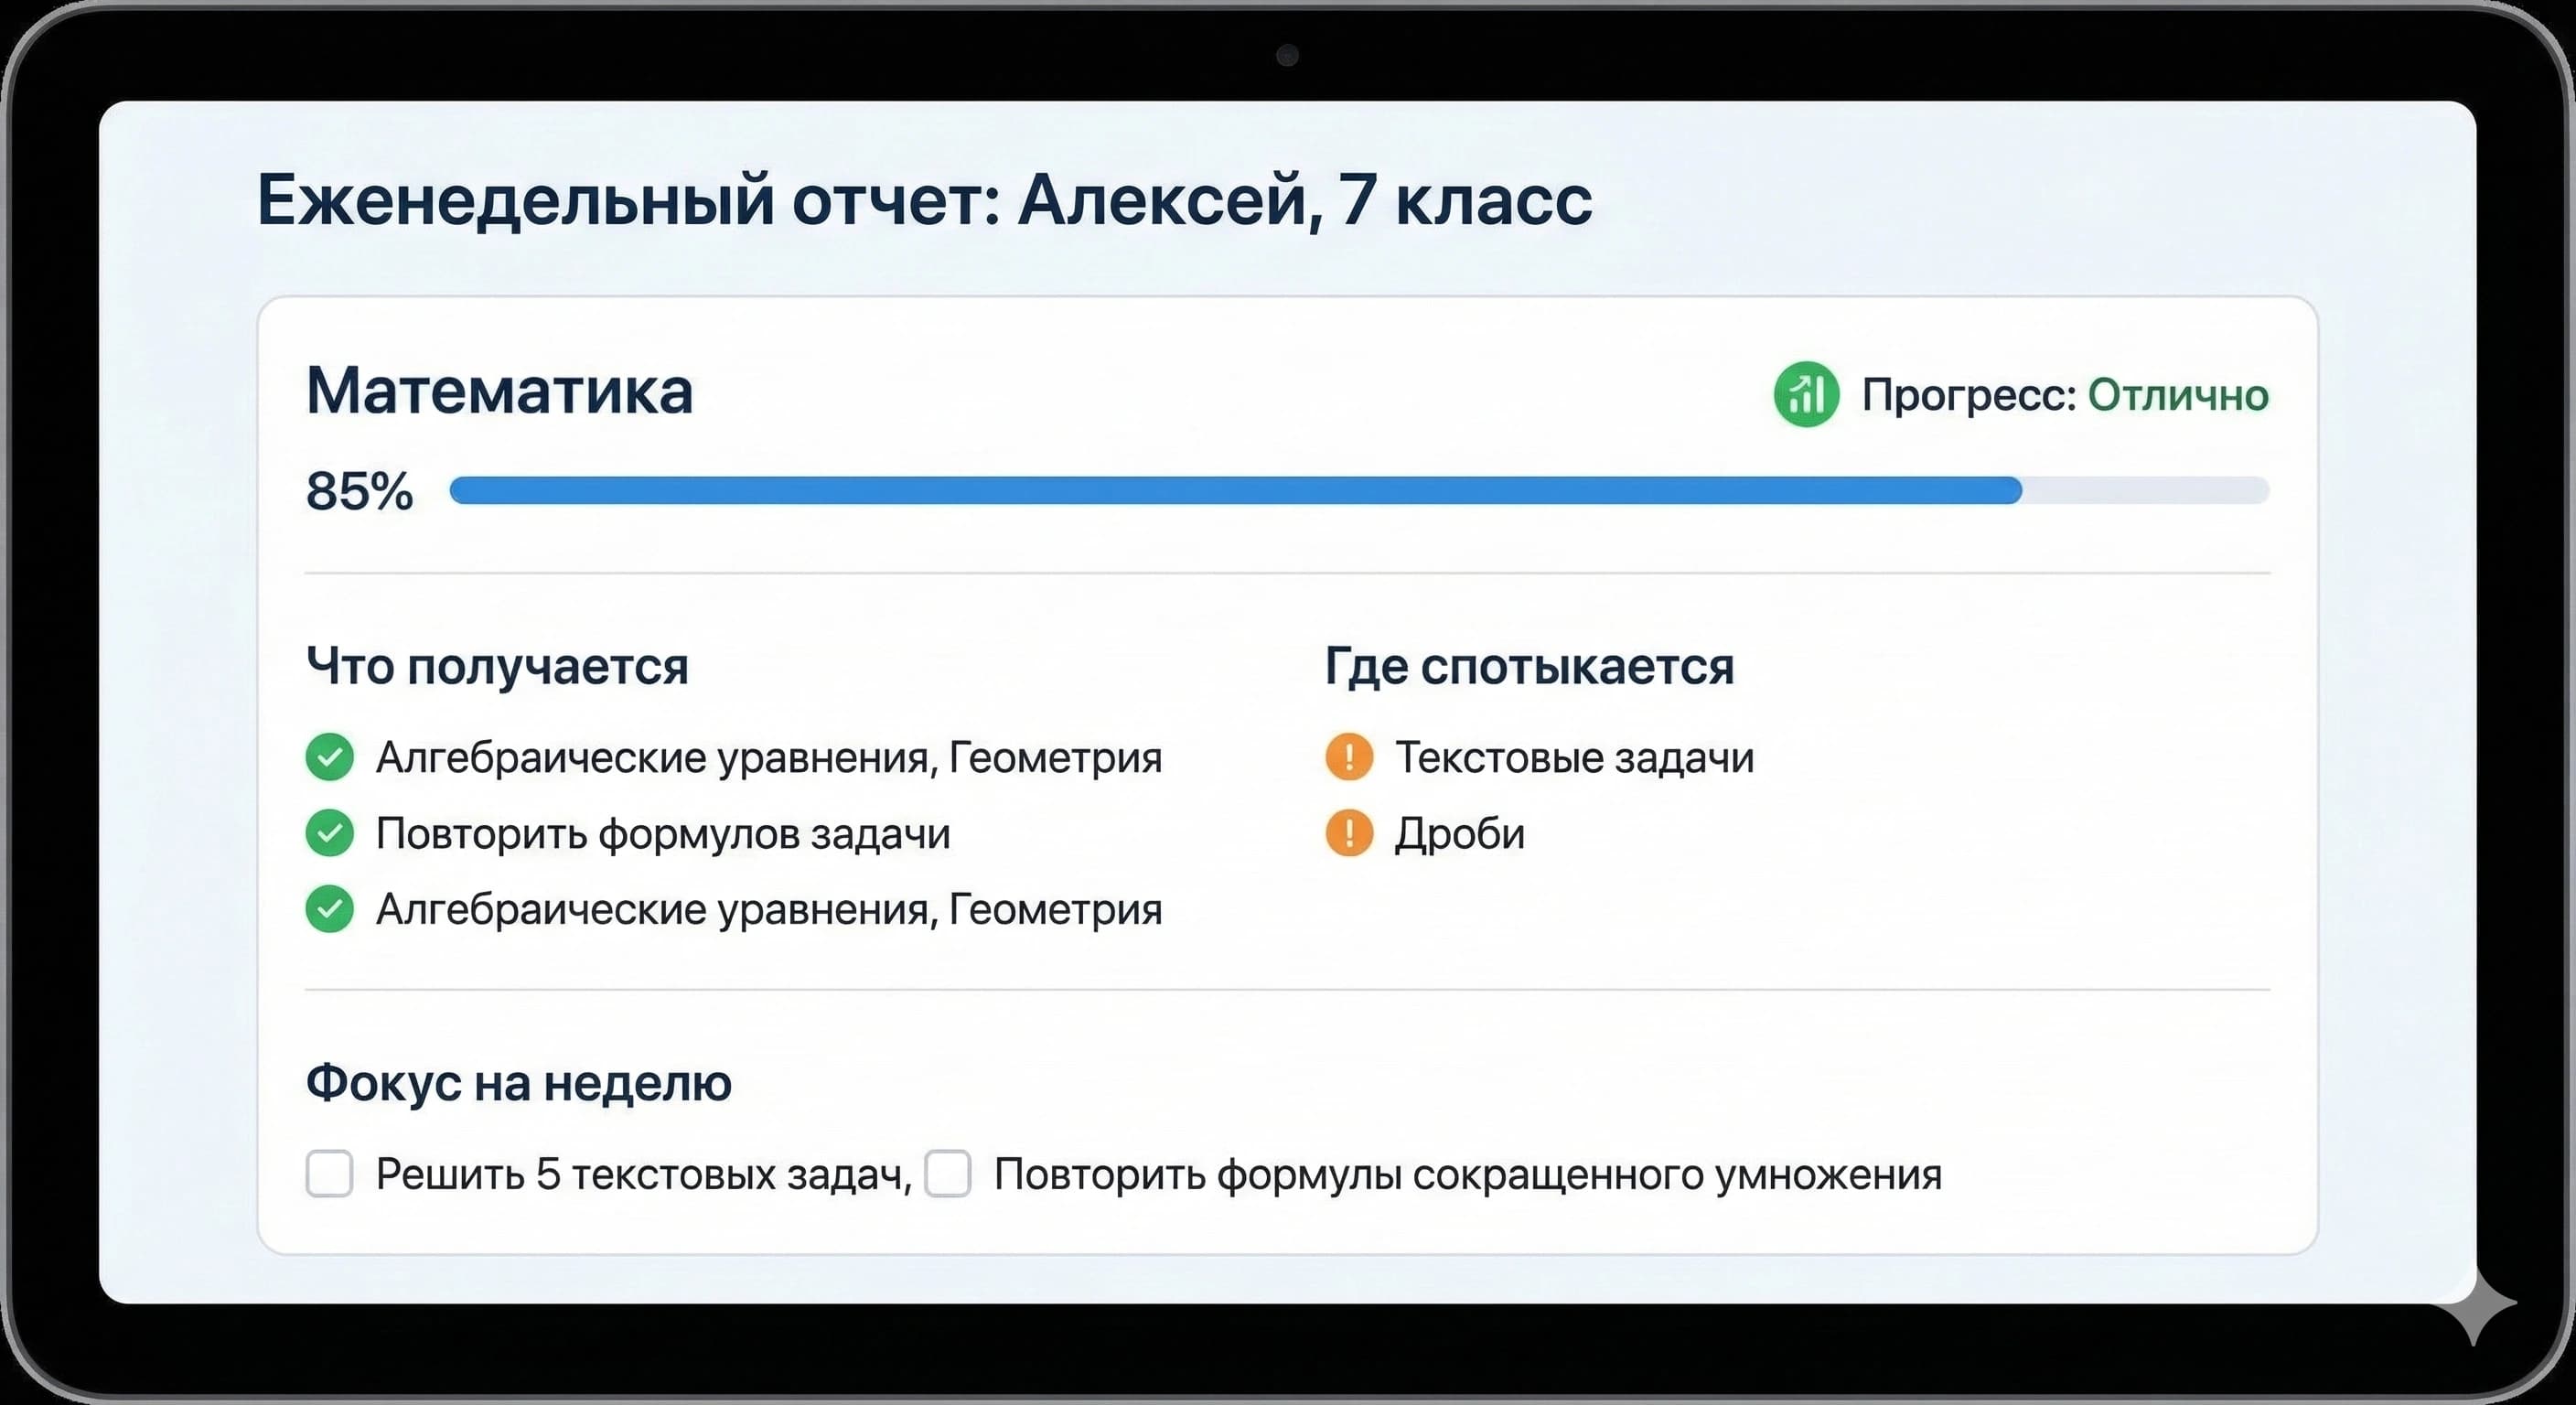Click the orange exclamation icon under «Где спотыкается»
Viewport: 2576px width, 1405px height.
[1349, 757]
